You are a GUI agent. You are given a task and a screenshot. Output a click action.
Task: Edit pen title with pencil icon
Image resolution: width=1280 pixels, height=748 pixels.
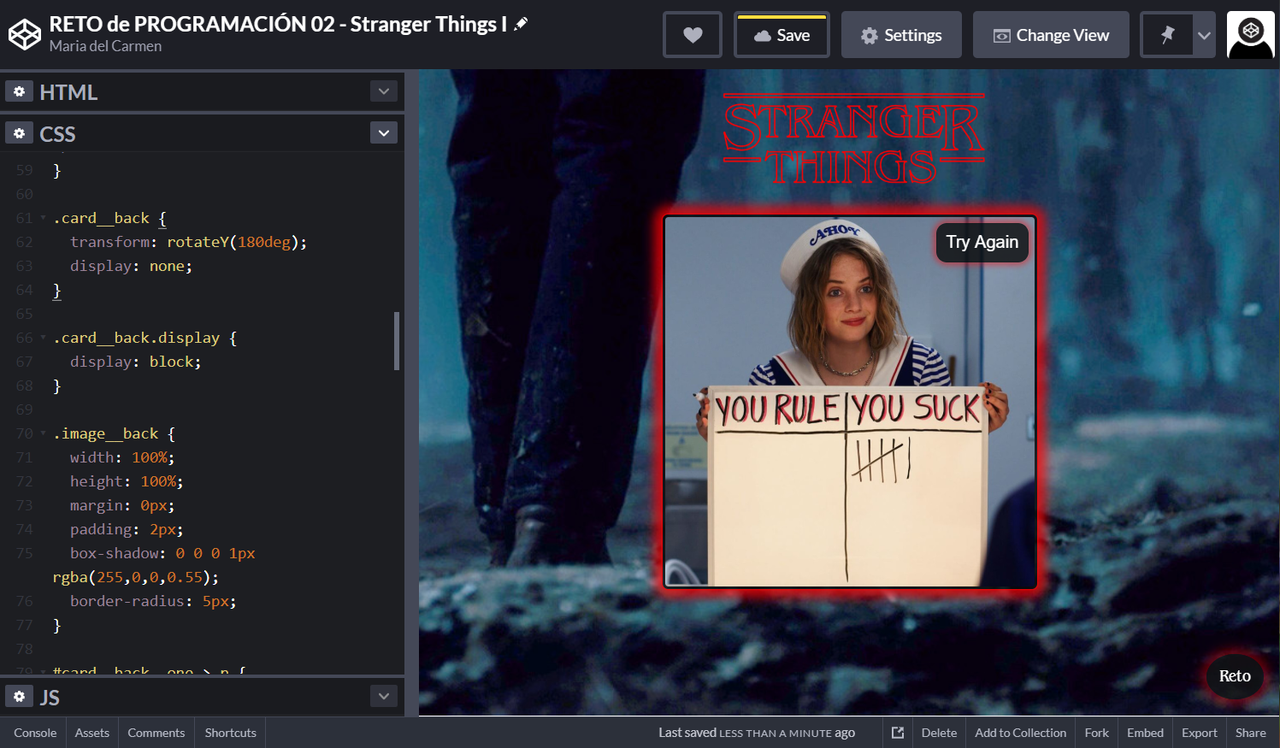(x=521, y=23)
